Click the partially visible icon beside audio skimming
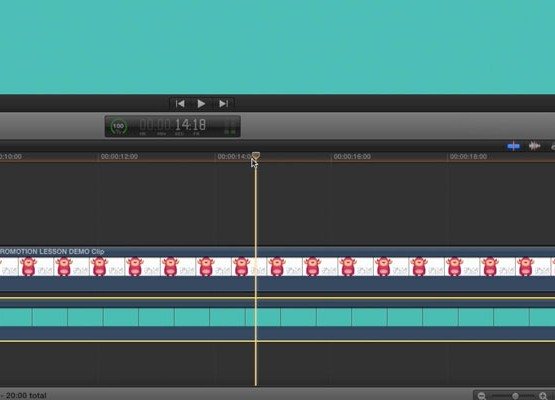This screenshot has width=555, height=400. 553,146
